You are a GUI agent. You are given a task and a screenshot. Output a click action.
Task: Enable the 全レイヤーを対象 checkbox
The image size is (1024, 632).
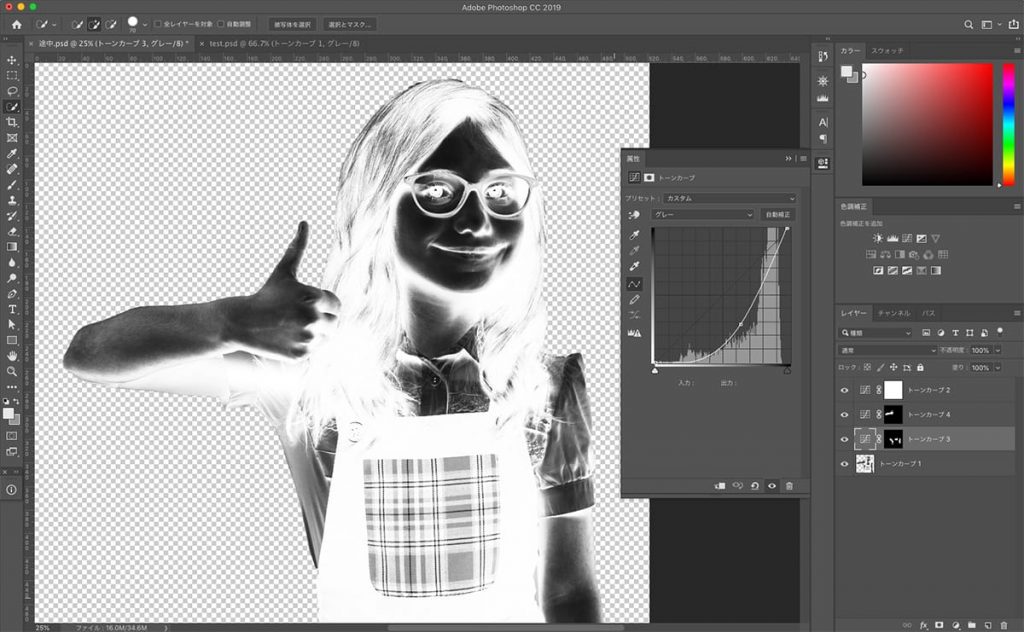[158, 24]
